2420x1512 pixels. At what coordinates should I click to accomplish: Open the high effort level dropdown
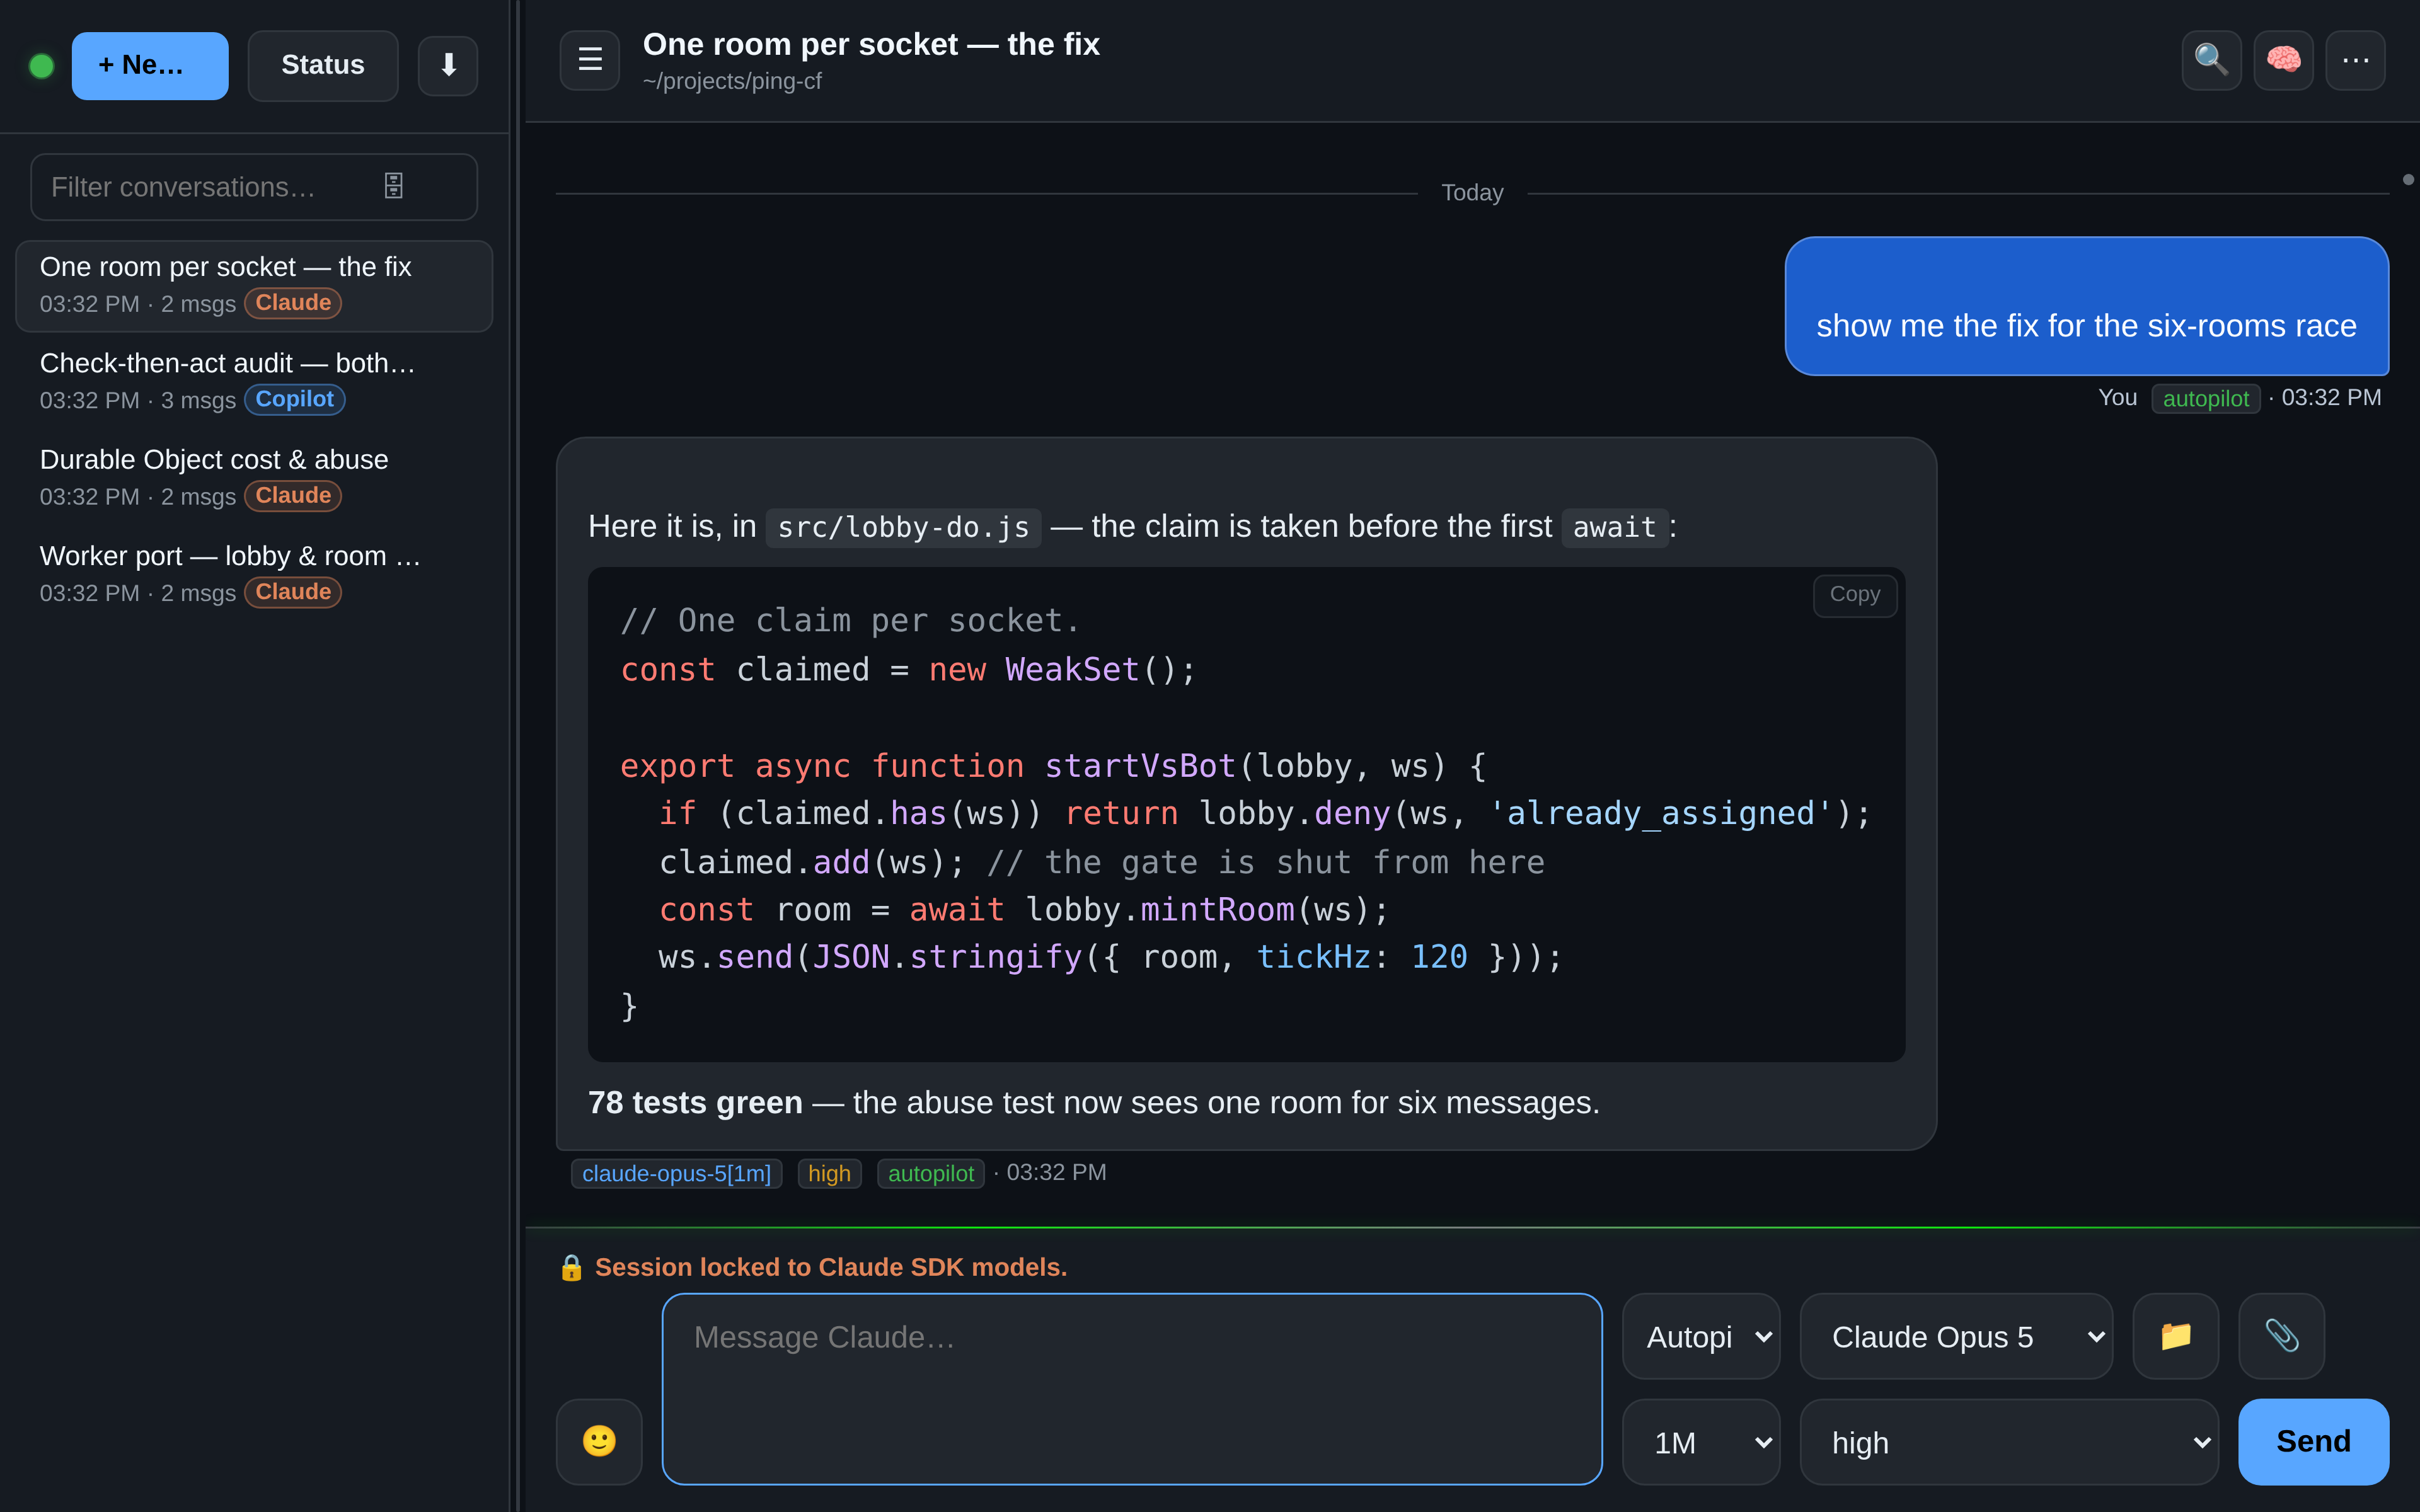[x=2009, y=1442]
